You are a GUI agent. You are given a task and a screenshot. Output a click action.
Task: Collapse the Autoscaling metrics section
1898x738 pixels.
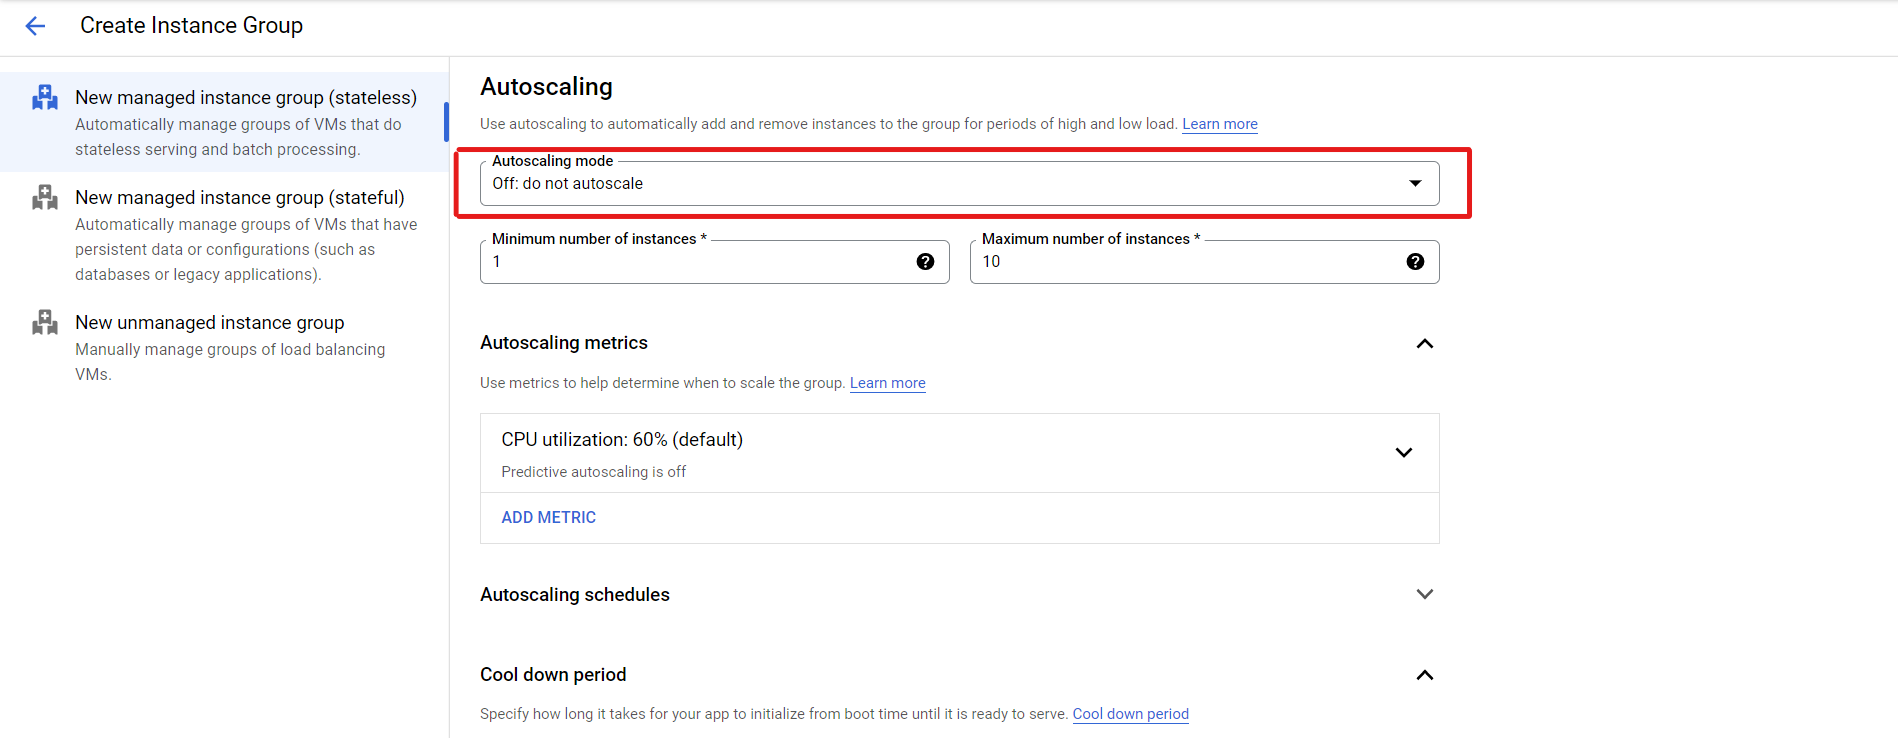point(1425,343)
